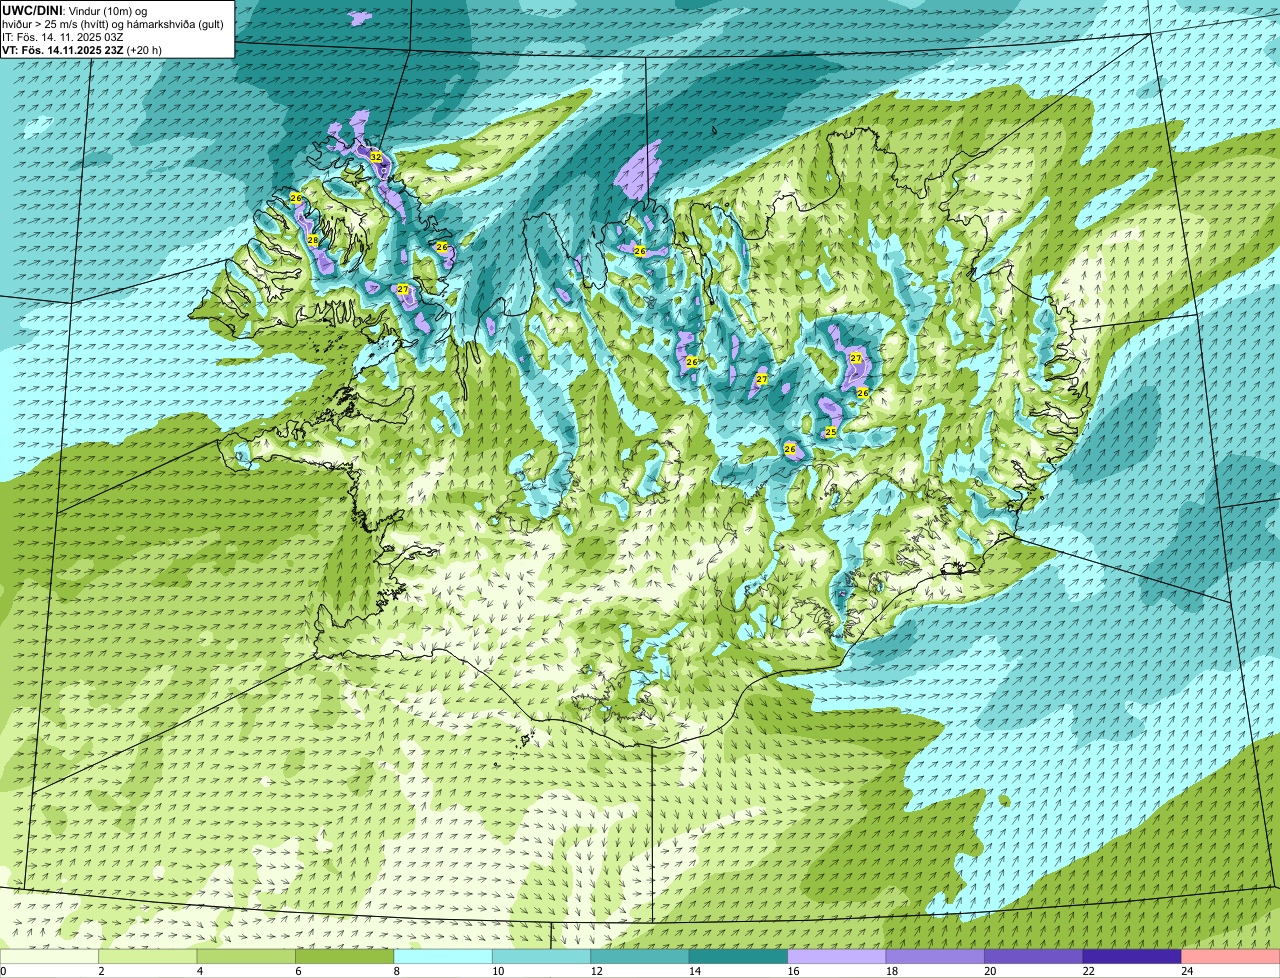Image resolution: width=1280 pixels, height=978 pixels.
Task: Select the 0–2 m/s pale yellow scale swatch
Action: click(x=49, y=956)
